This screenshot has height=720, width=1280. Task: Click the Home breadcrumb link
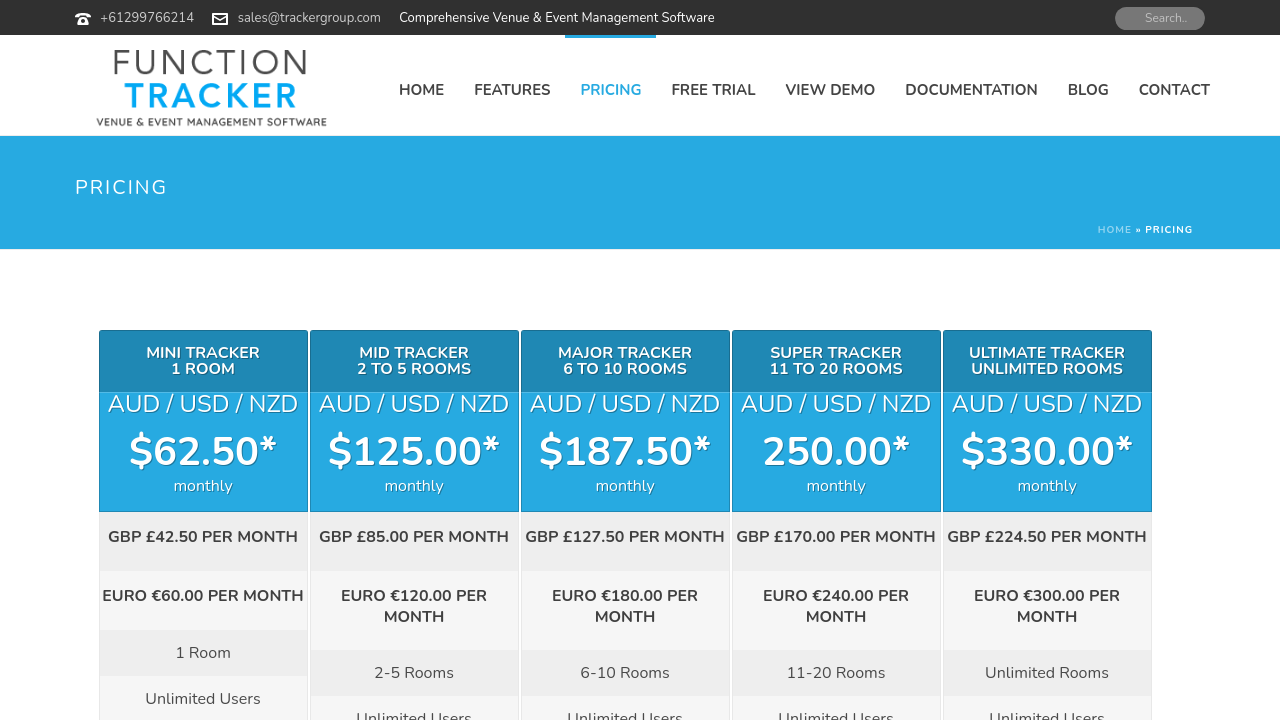click(x=1114, y=230)
